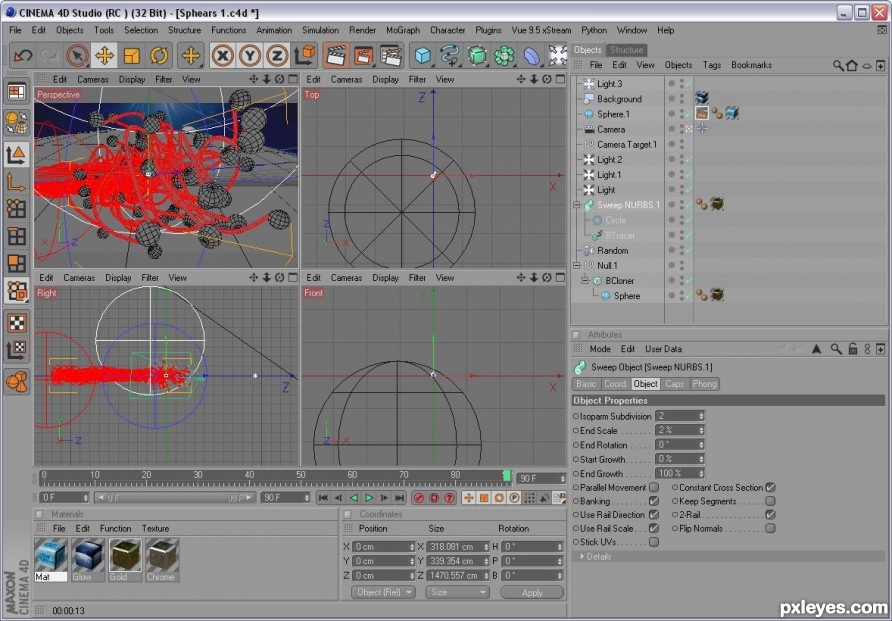Screen dimensions: 892x621
Task: Select the Live Selection tool
Action: click(x=77, y=56)
